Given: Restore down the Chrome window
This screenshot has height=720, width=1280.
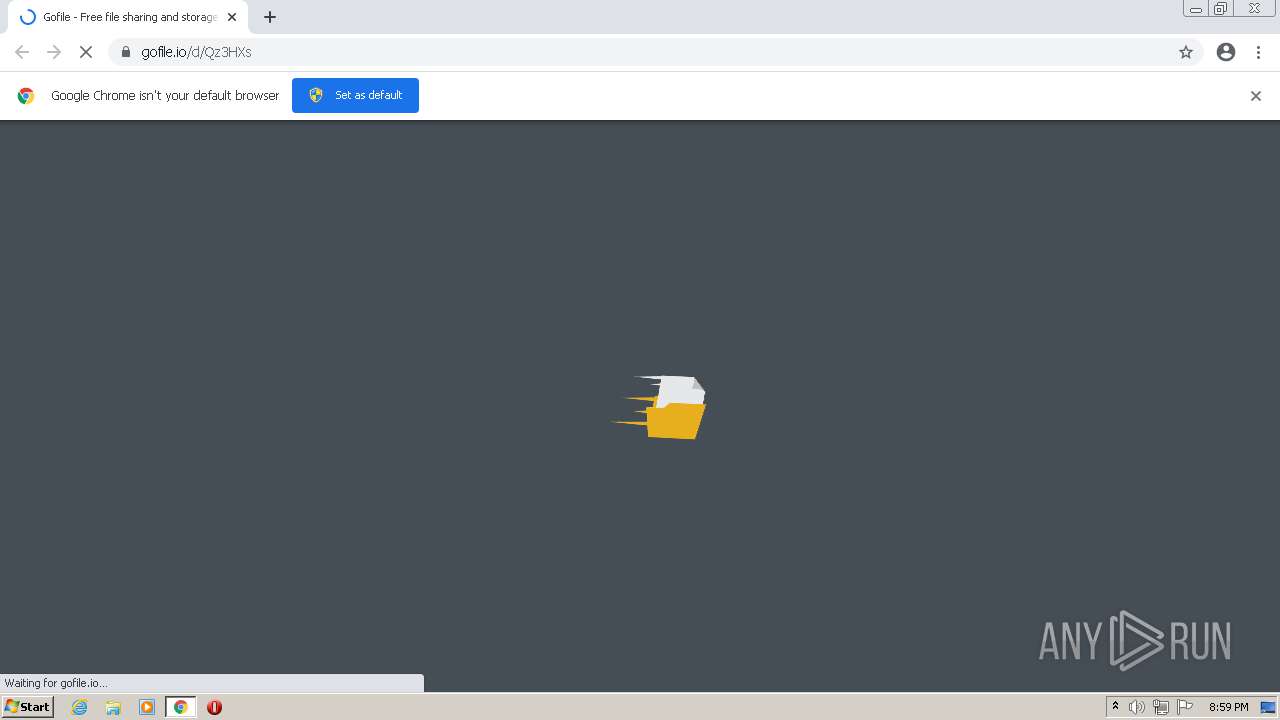Looking at the screenshot, I should [x=1221, y=9].
